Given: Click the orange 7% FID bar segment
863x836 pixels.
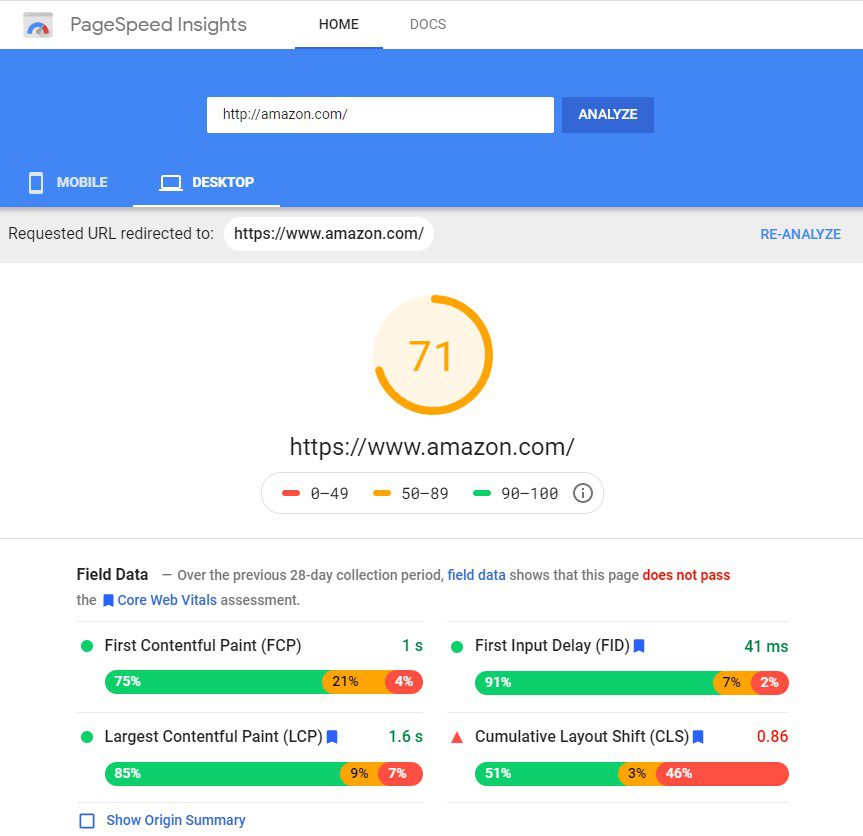Looking at the screenshot, I should tap(733, 682).
